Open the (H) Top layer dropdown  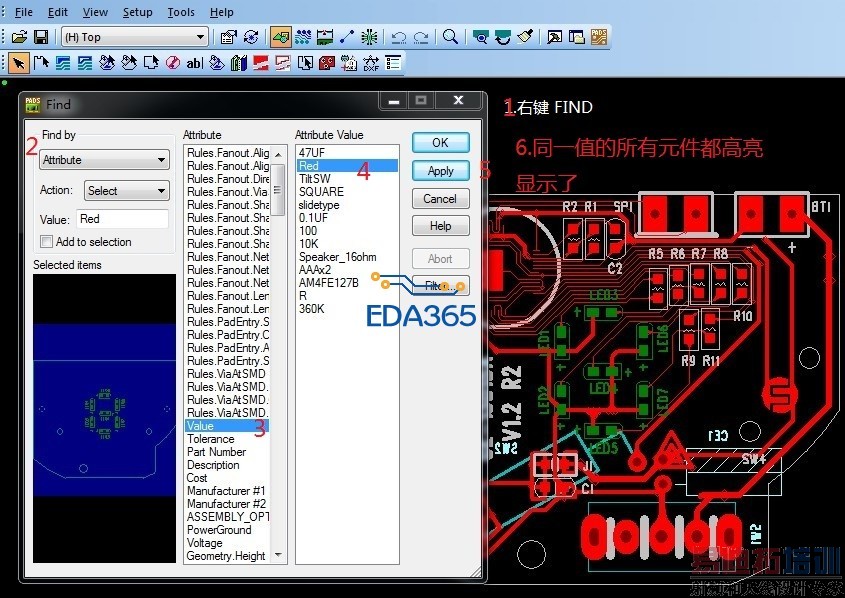pyautogui.click(x=135, y=37)
